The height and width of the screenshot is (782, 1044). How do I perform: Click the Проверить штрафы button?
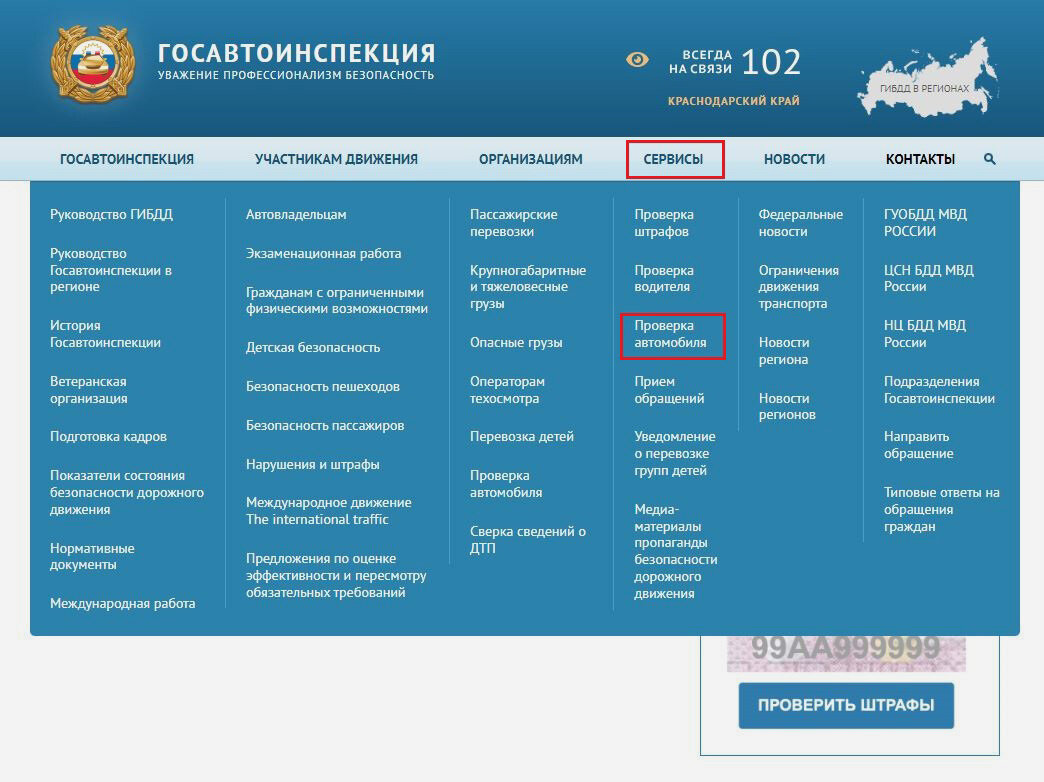(846, 705)
